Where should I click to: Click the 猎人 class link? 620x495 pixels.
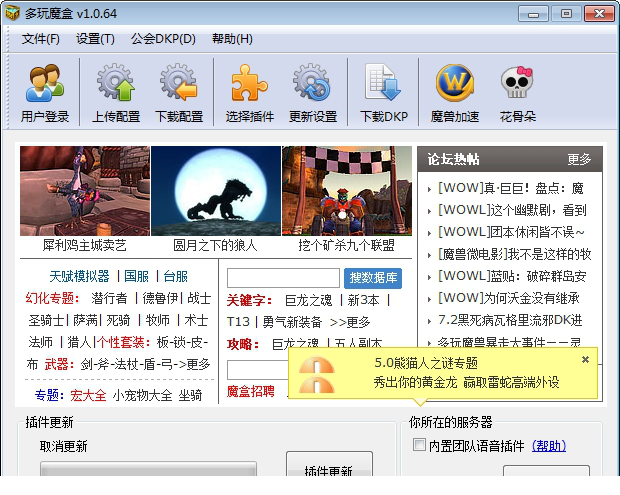pyautogui.click(x=79, y=342)
